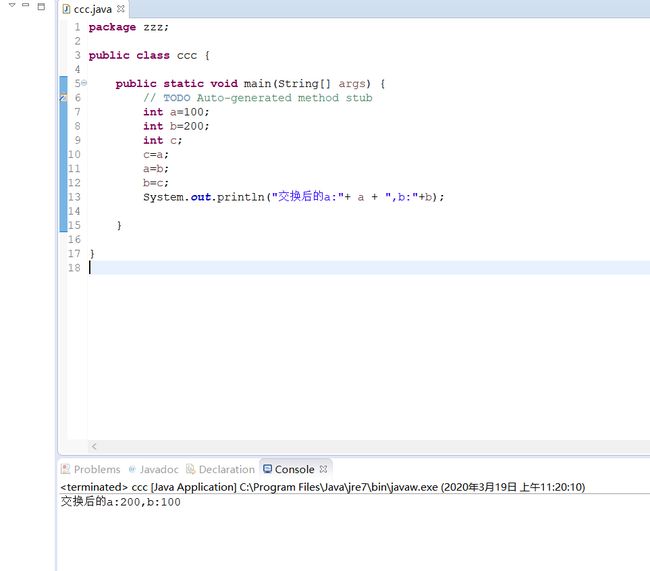Click the TODO Auto-generated method stub comment
Image resolution: width=650 pixels, height=571 pixels.
click(x=257, y=98)
